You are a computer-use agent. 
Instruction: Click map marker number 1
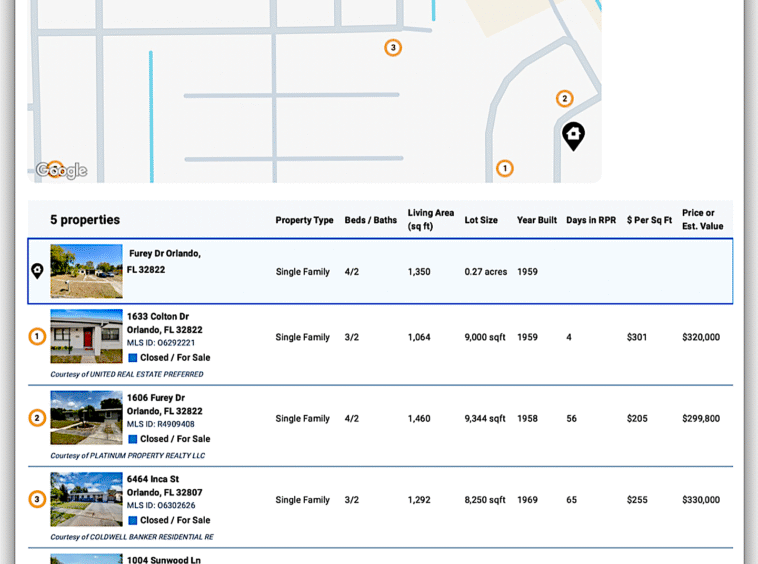click(505, 168)
